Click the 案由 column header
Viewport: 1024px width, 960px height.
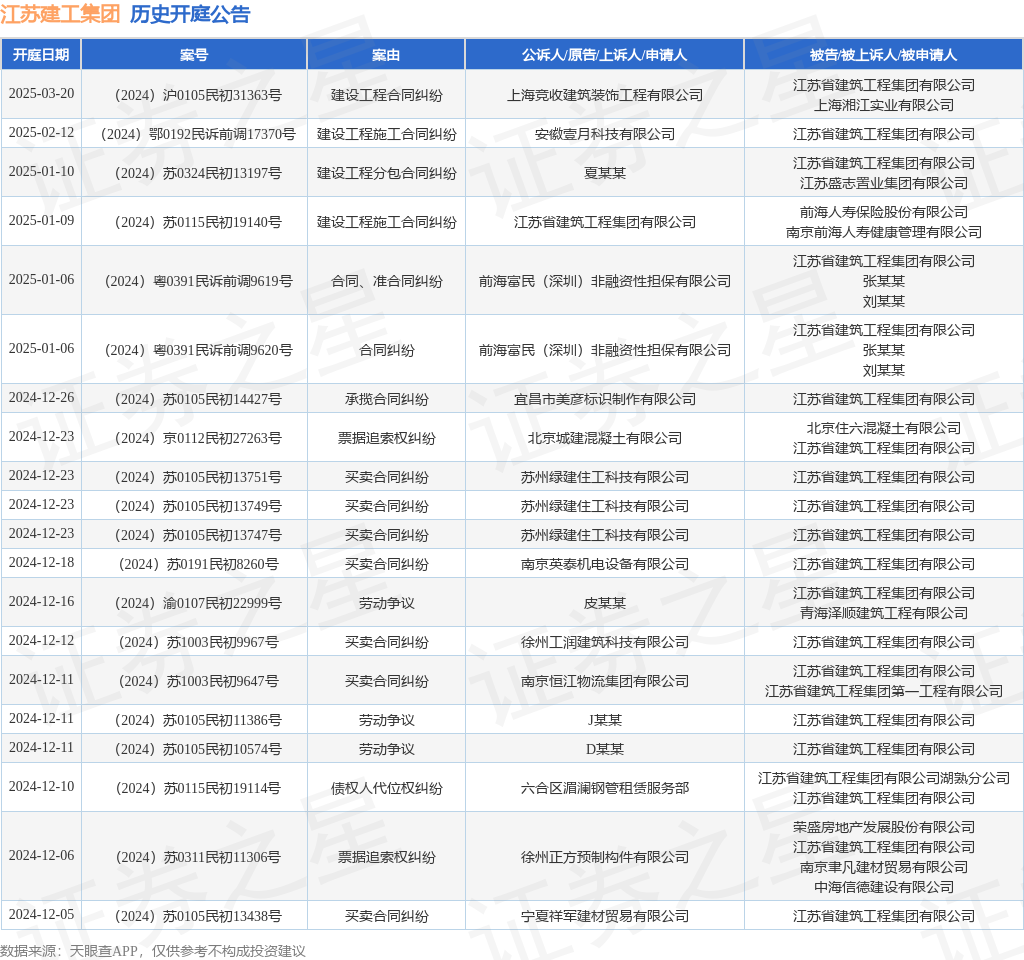(x=386, y=55)
